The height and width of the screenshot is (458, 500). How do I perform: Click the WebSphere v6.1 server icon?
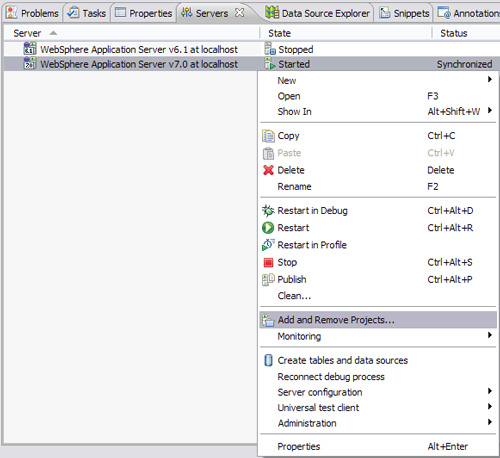pos(30,49)
